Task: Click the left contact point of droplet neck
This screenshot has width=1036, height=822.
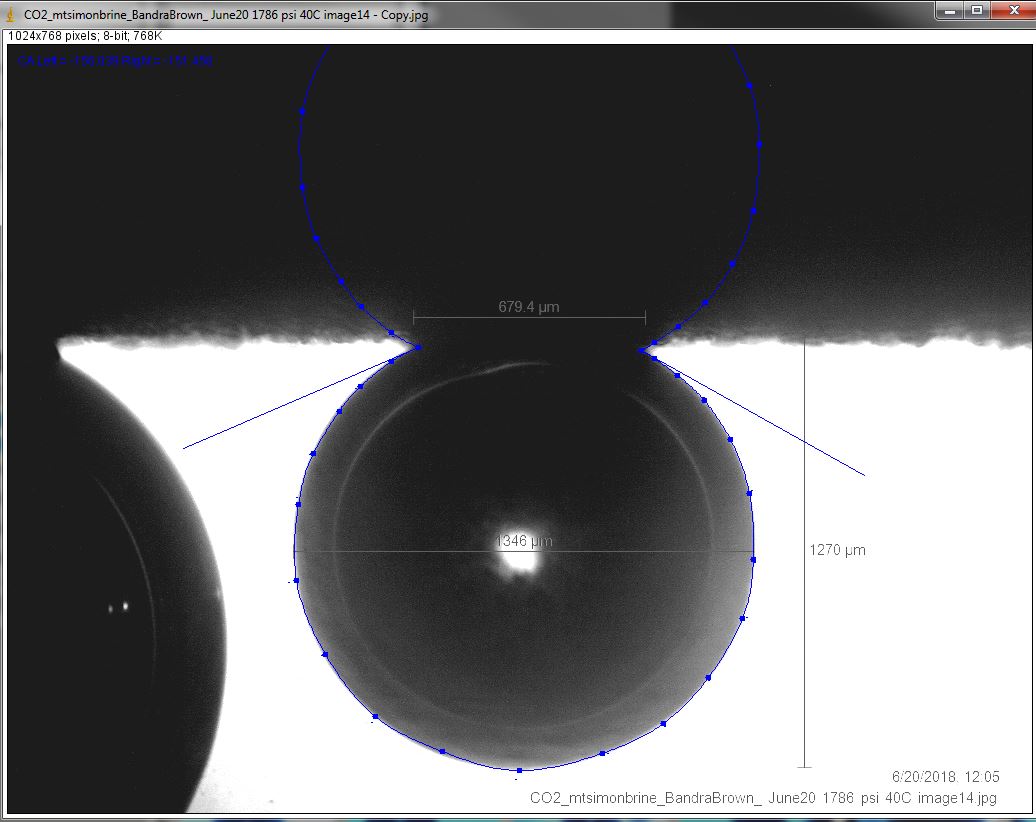Action: (418, 347)
